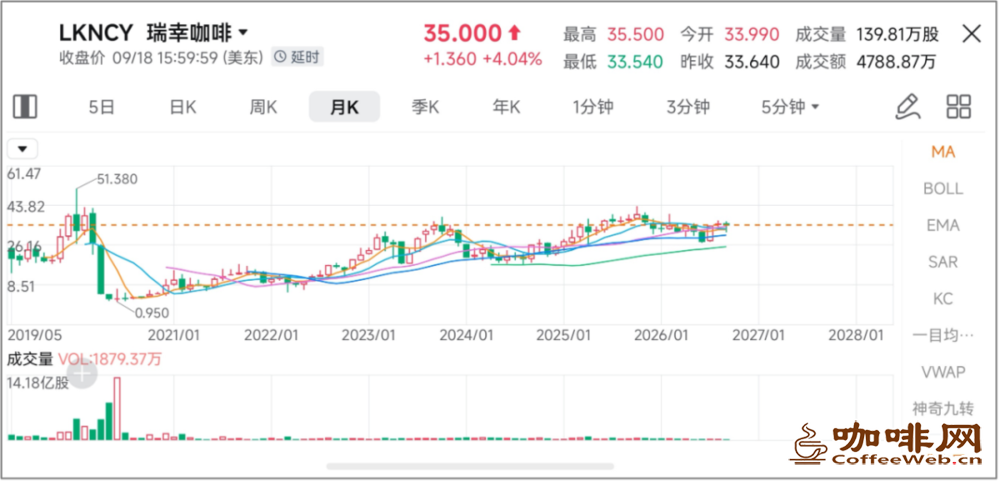Image resolution: width=1000 pixels, height=481 pixels.
Task: Switch to the 日K chart tab
Action: (183, 107)
